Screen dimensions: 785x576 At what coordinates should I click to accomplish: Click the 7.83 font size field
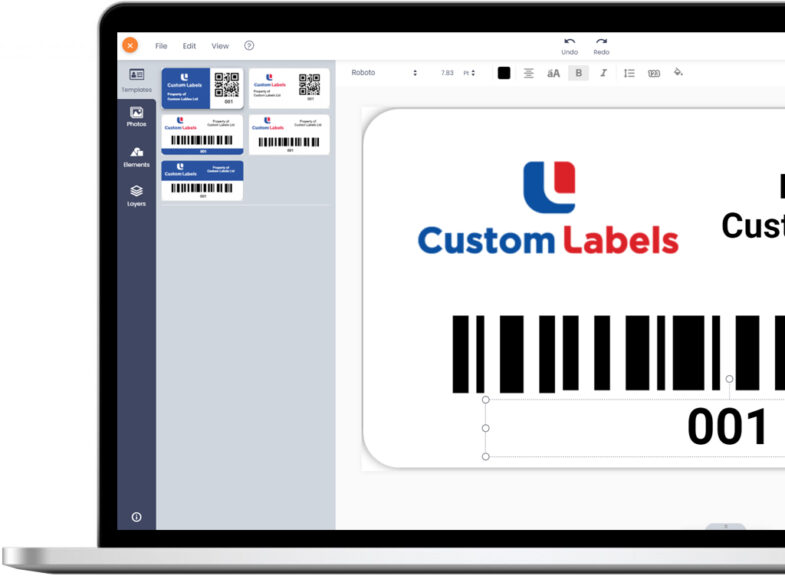(x=447, y=73)
